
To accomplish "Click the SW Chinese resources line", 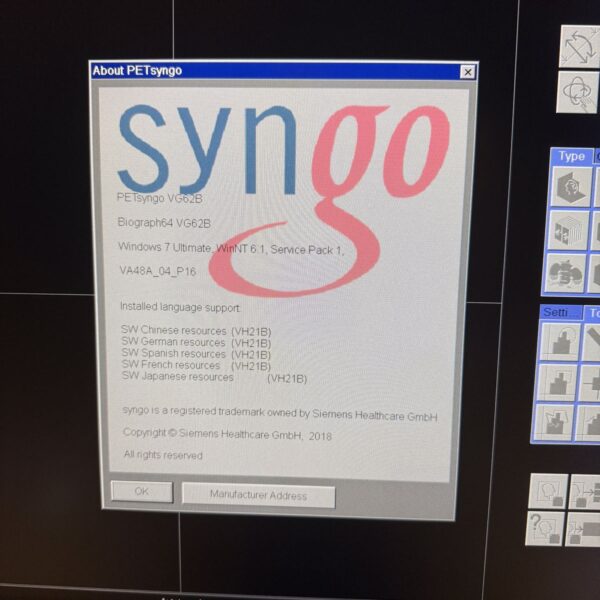I will click(x=196, y=331).
